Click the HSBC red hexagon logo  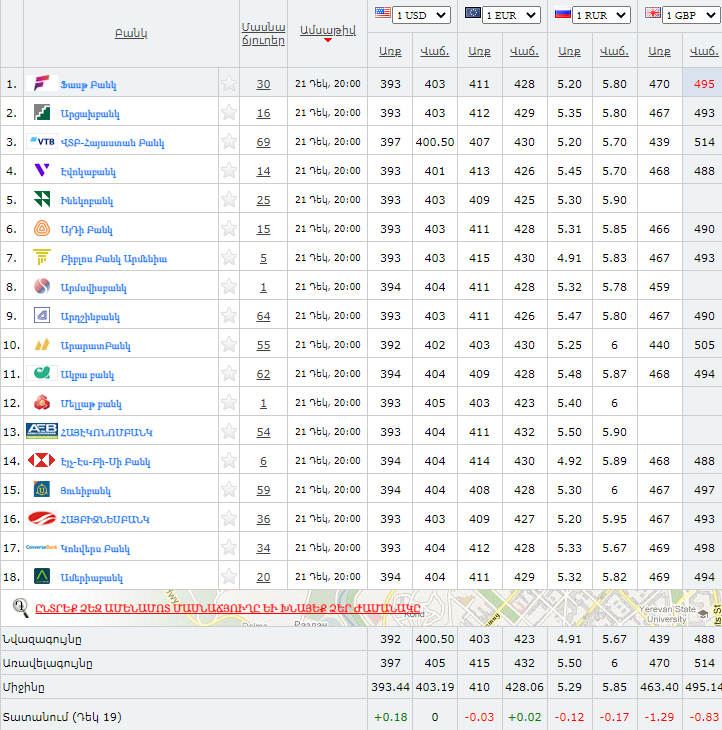42,460
